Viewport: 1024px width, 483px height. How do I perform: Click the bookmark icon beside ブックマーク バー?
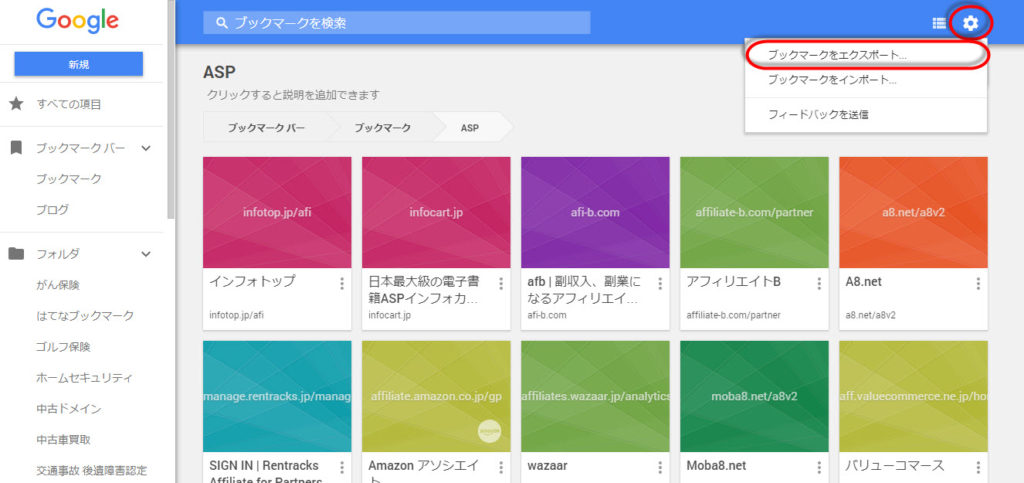pos(16,148)
